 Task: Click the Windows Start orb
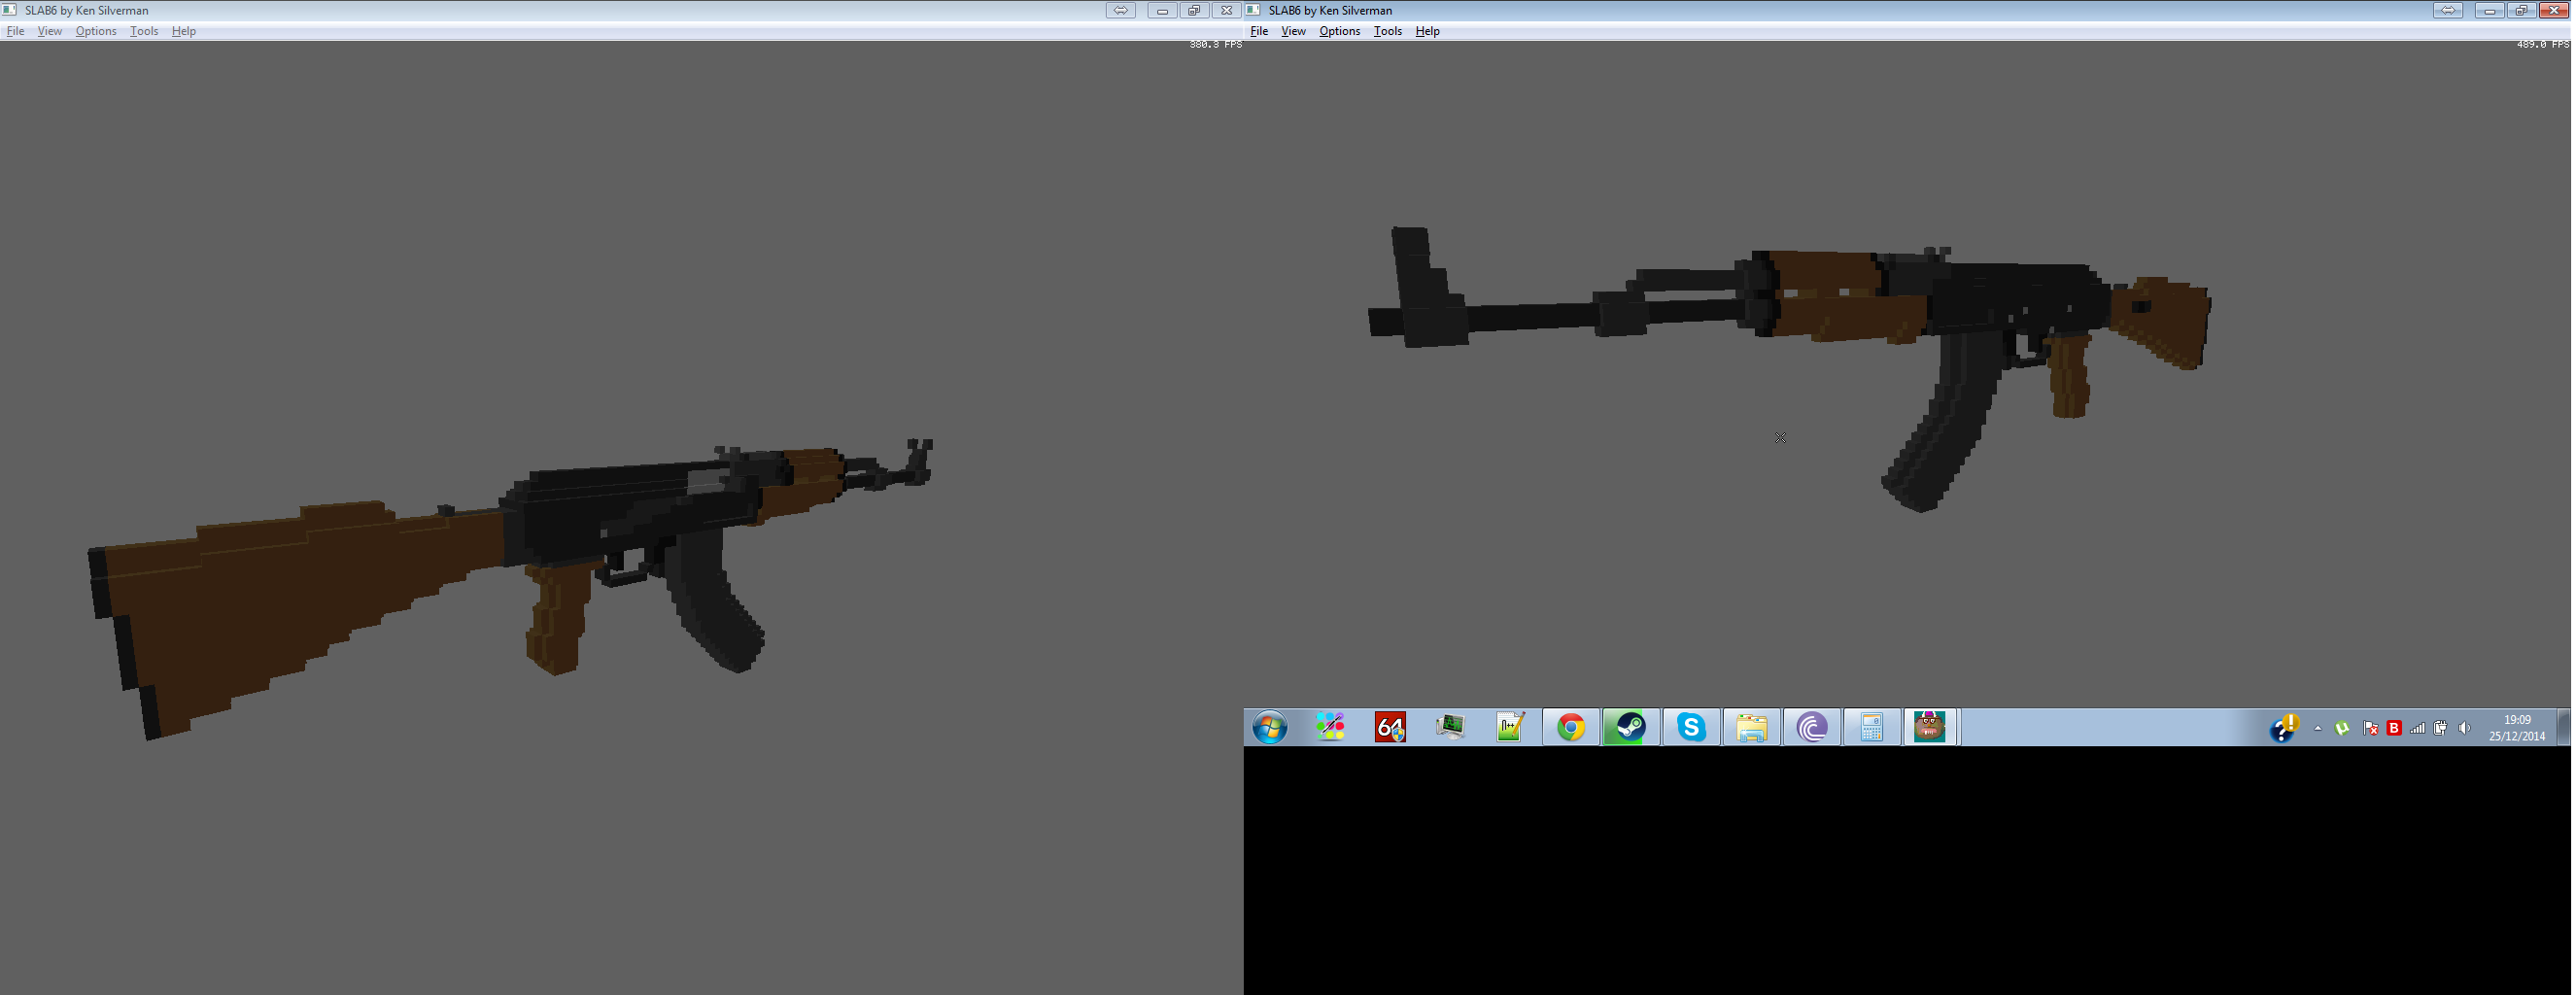1270,727
